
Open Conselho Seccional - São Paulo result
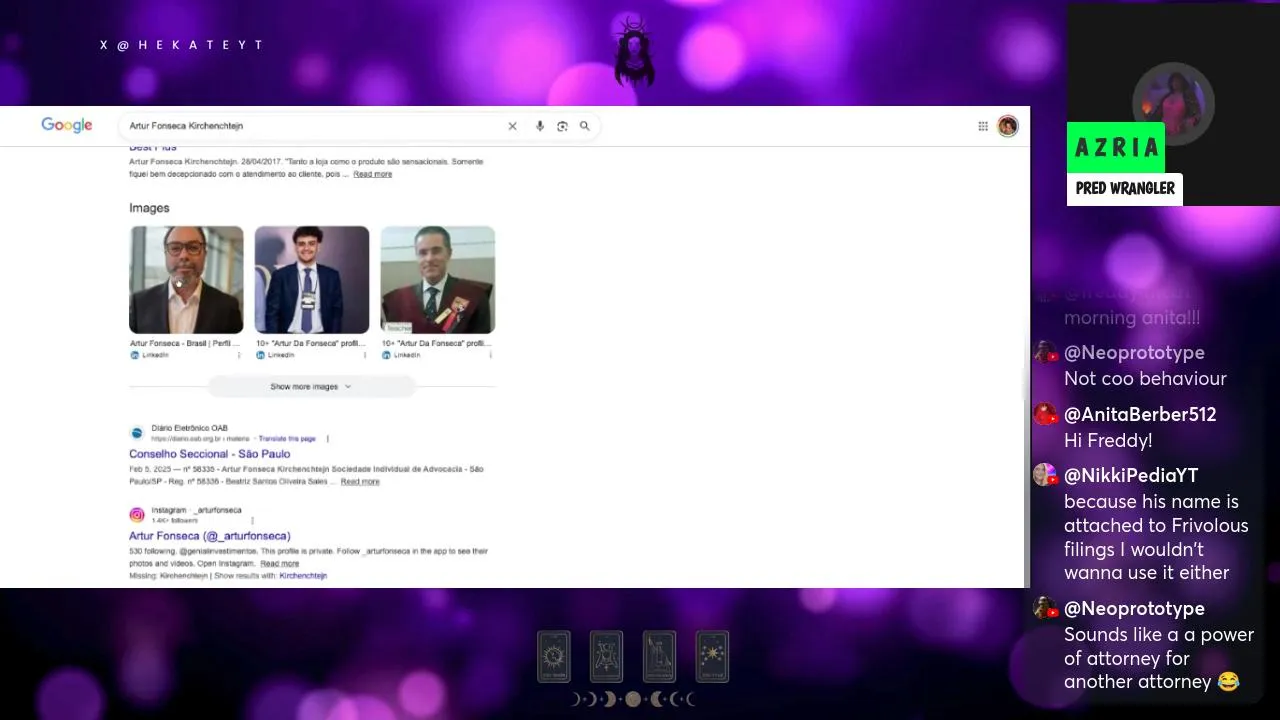click(210, 454)
